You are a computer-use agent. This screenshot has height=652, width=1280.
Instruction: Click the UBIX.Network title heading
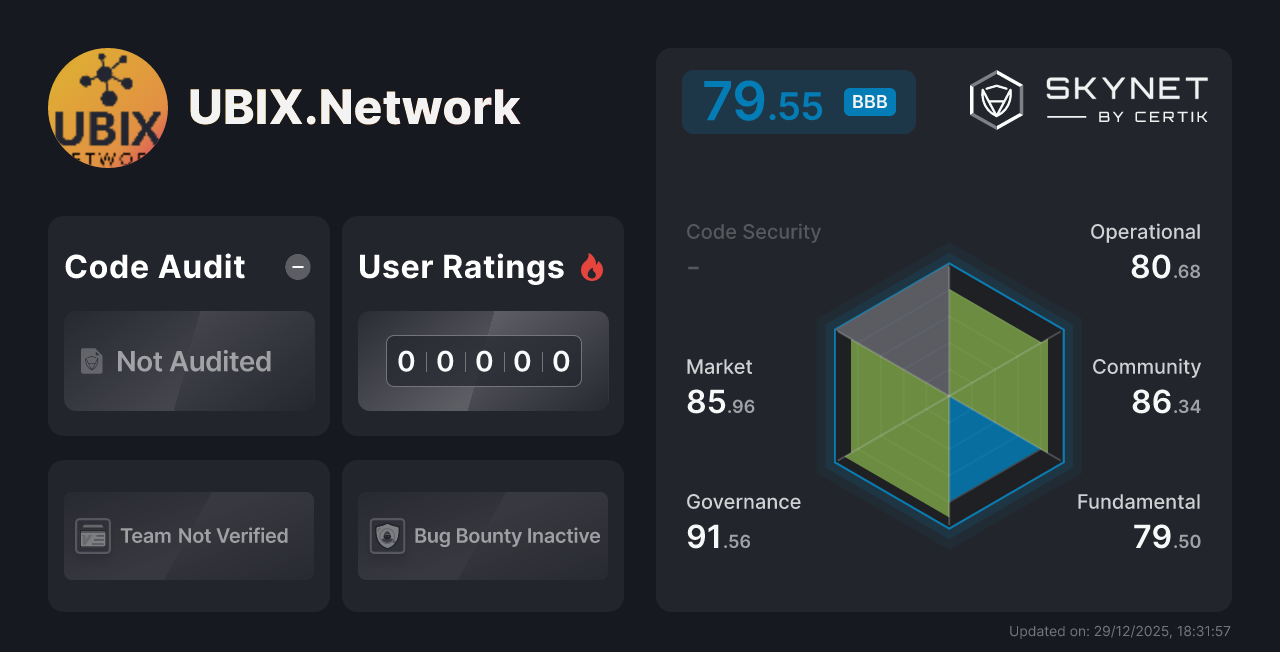tap(354, 107)
